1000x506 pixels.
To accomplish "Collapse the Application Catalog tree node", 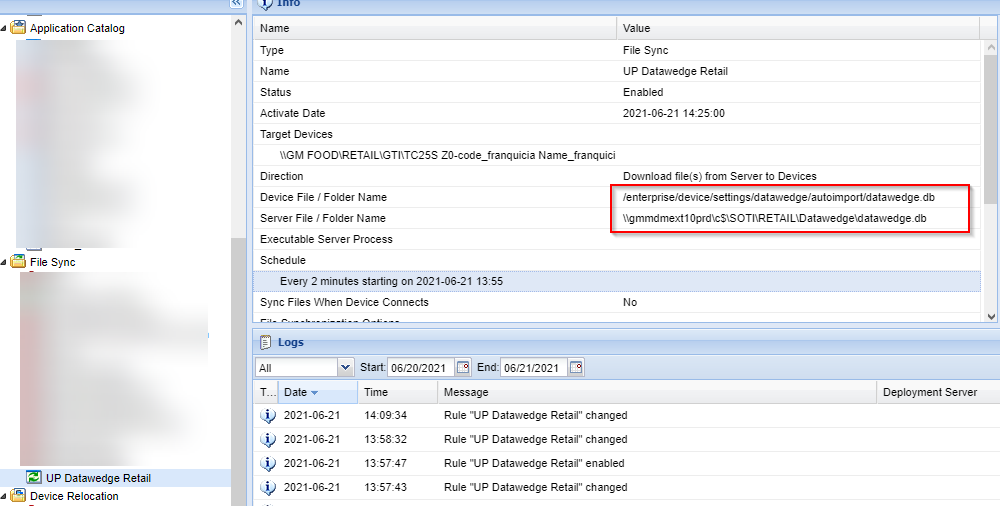I will pyautogui.click(x=5, y=28).
